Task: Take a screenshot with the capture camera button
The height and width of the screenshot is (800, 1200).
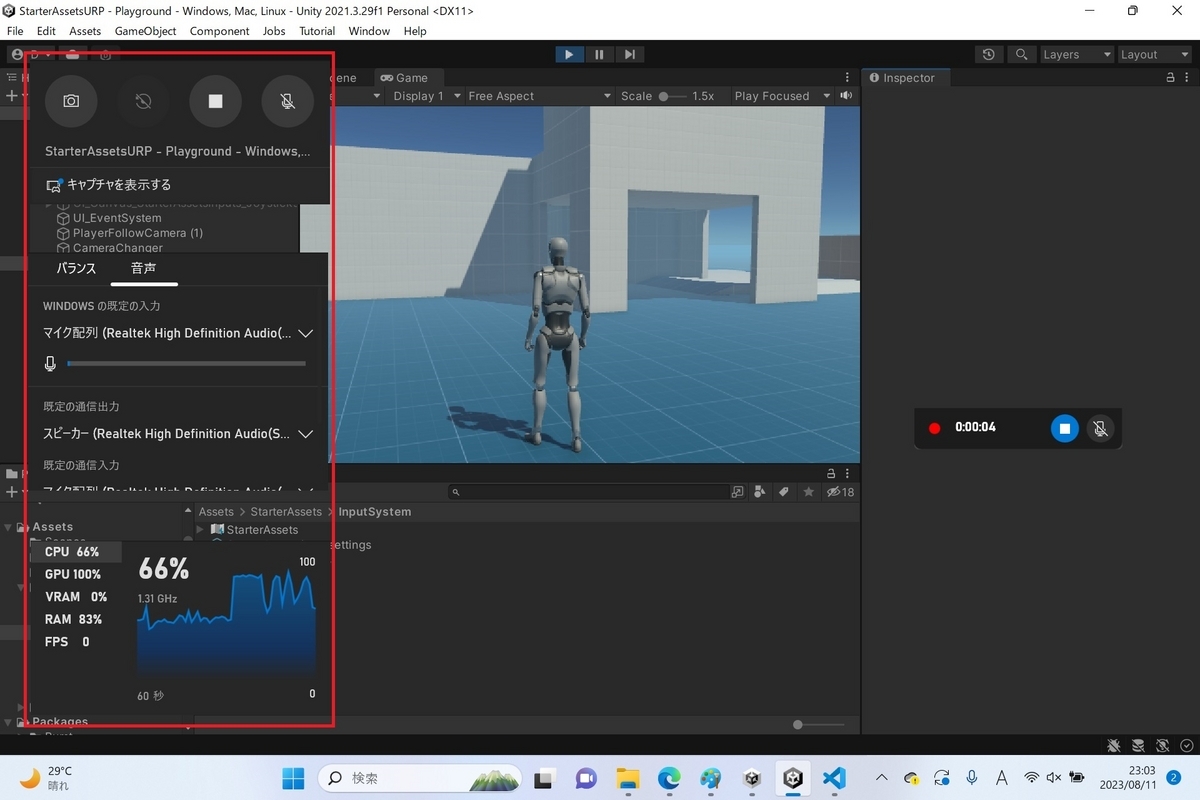Action: [71, 101]
